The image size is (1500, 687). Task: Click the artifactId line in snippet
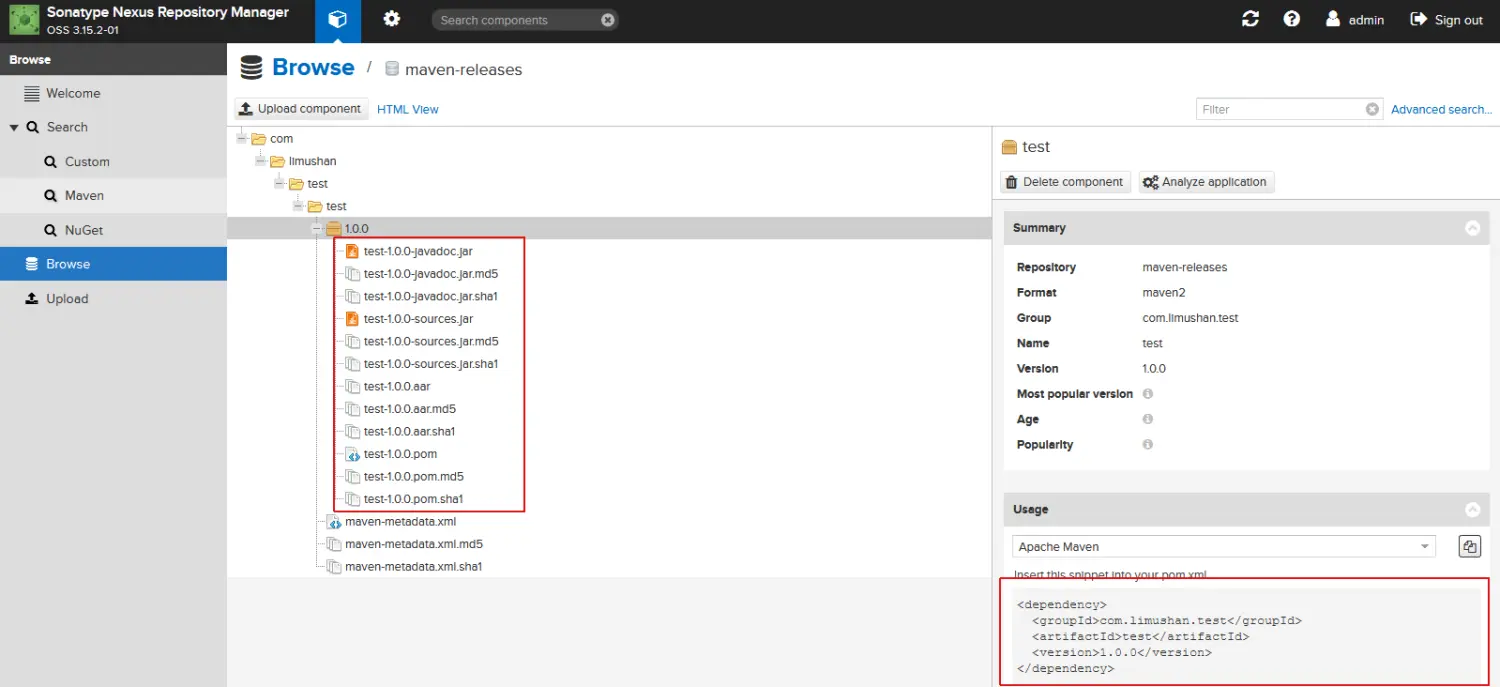pyautogui.click(x=1141, y=636)
